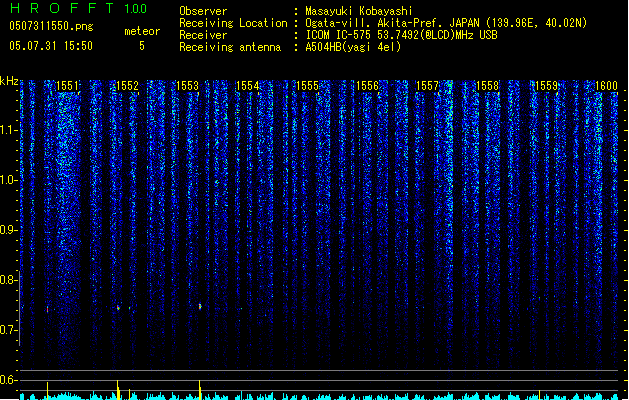Image resolution: width=629 pixels, height=400 pixels.
Task: Click the tallest yellow spike after 1553 in bottom graph
Action: [200, 390]
